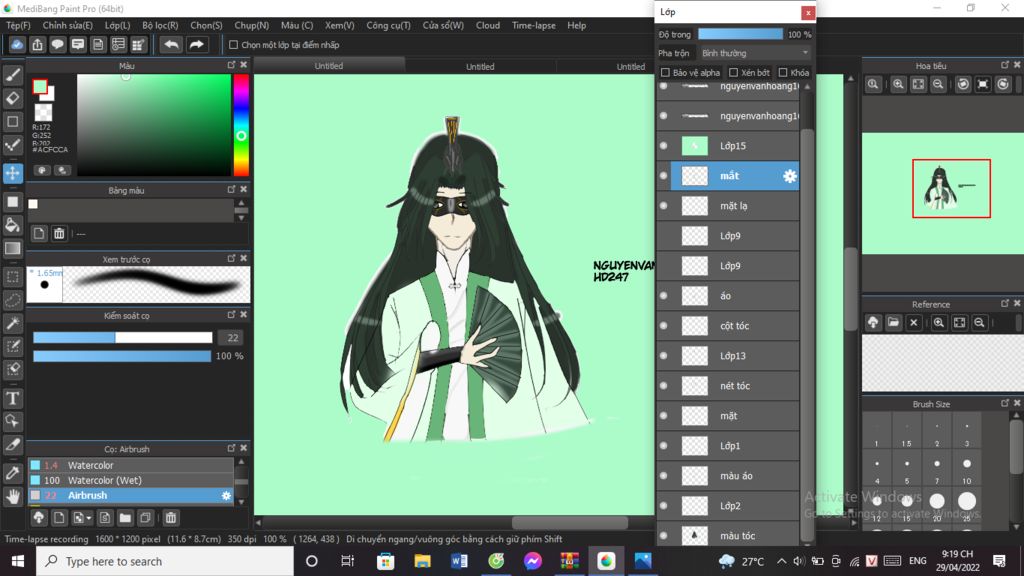Image resolution: width=1024 pixels, height=576 pixels.
Task: Delete palette color using trash icon
Action: (59, 233)
